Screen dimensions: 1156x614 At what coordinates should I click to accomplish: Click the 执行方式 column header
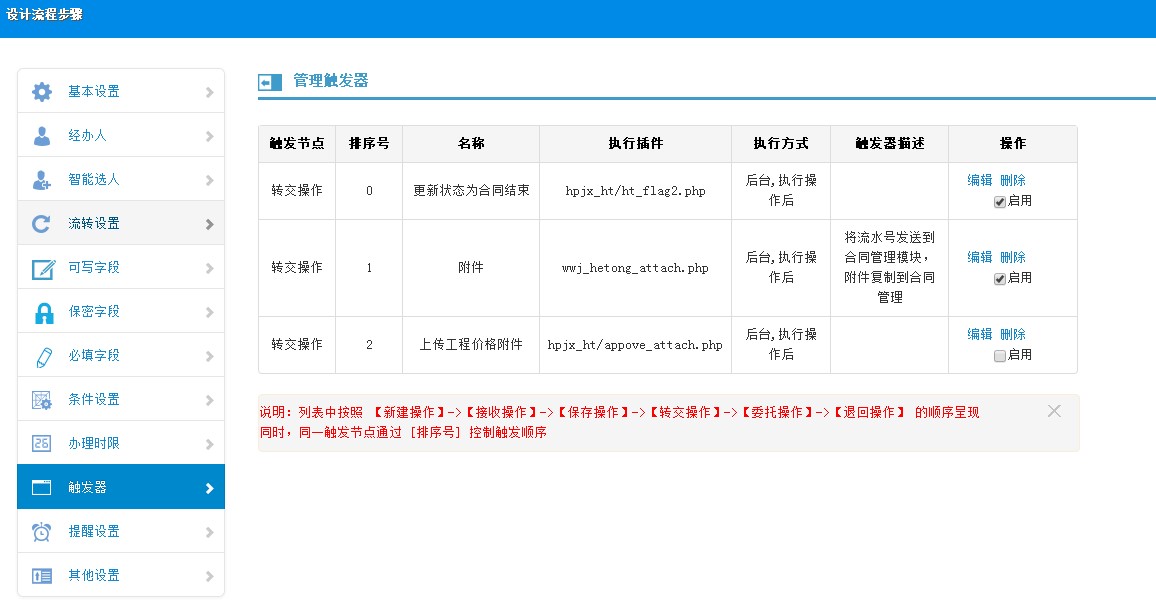tap(781, 144)
